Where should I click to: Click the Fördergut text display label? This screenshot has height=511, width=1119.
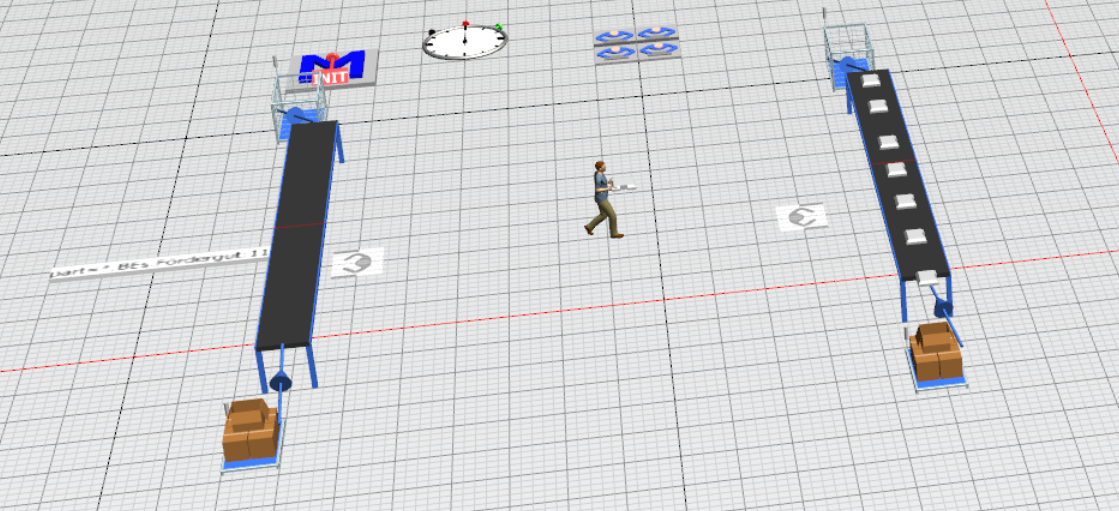coord(160,264)
